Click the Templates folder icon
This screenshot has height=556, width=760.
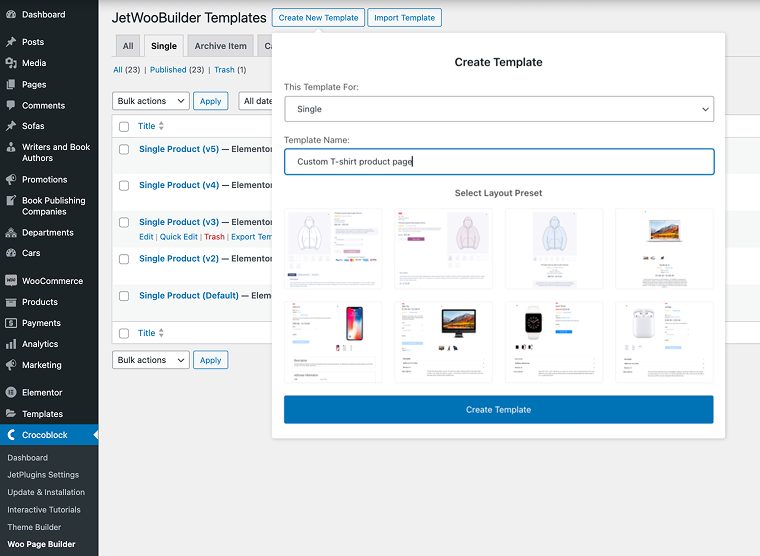11,414
